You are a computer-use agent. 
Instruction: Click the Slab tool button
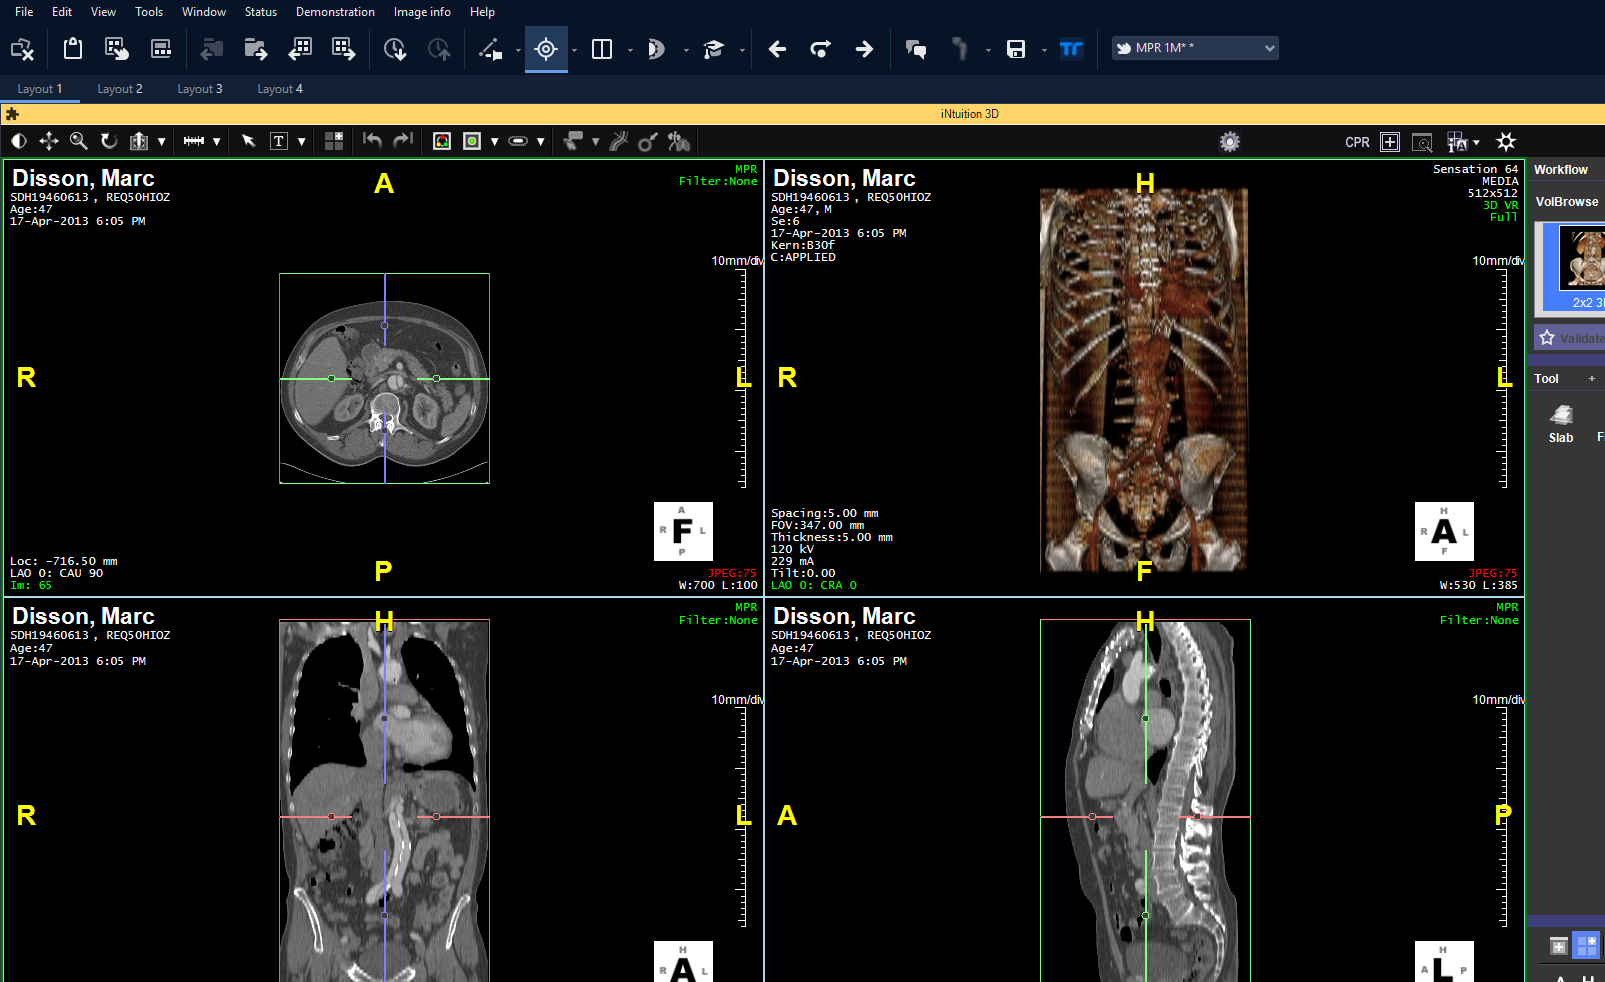coord(1561,423)
